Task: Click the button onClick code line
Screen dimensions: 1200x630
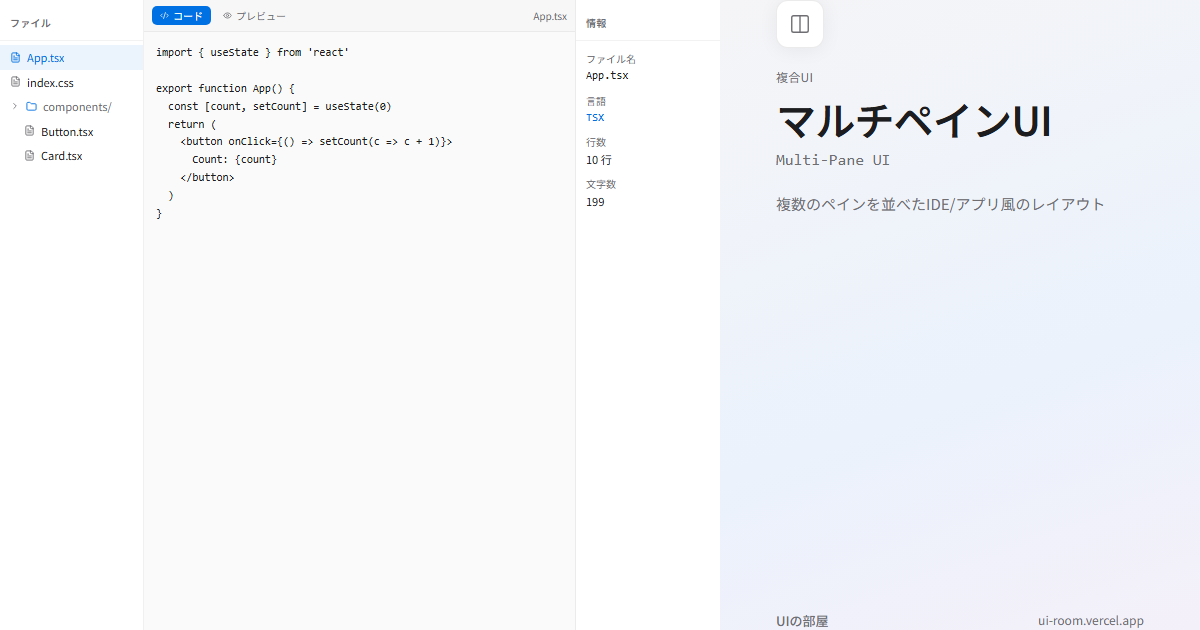Action: [316, 142]
